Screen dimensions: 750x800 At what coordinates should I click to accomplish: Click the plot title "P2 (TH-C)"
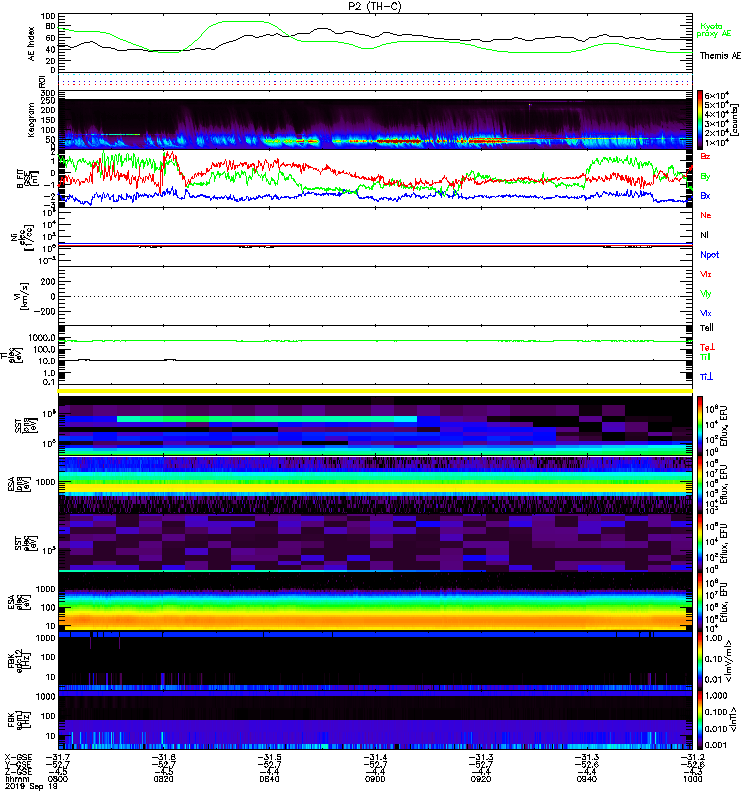[375, 6]
